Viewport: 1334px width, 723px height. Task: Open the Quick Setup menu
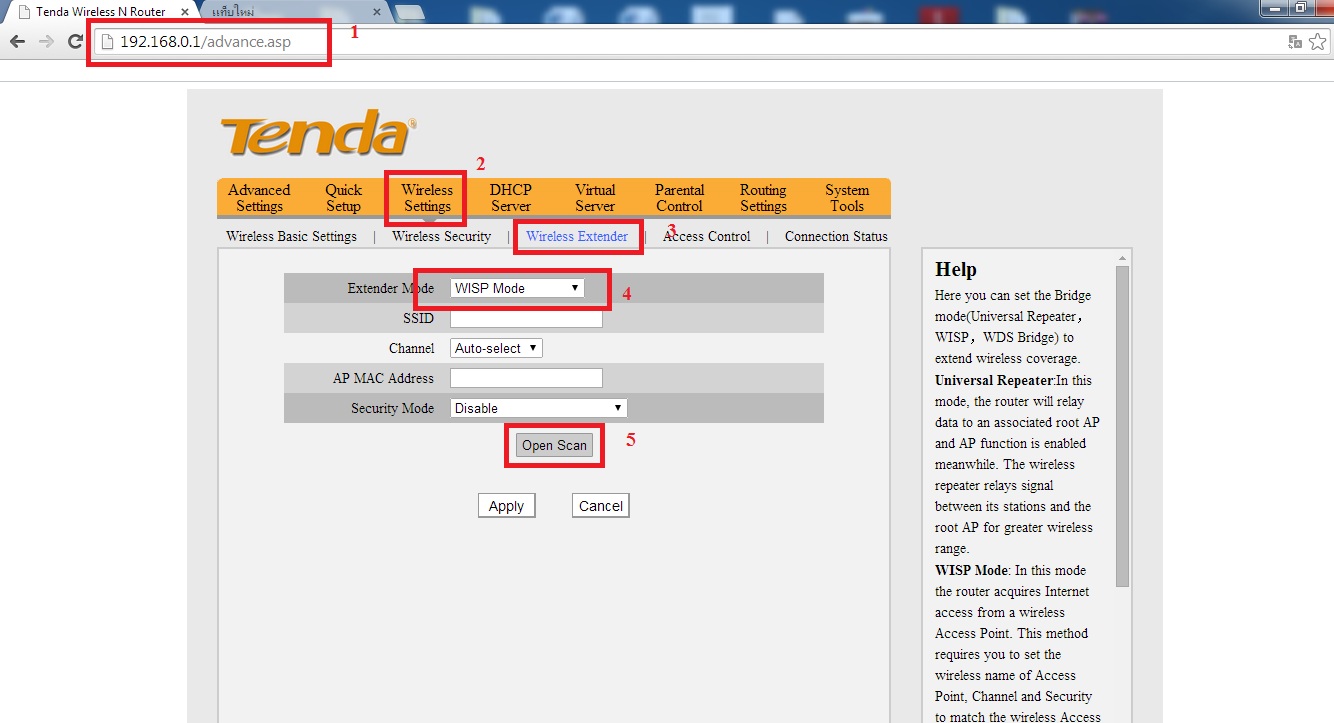(343, 198)
